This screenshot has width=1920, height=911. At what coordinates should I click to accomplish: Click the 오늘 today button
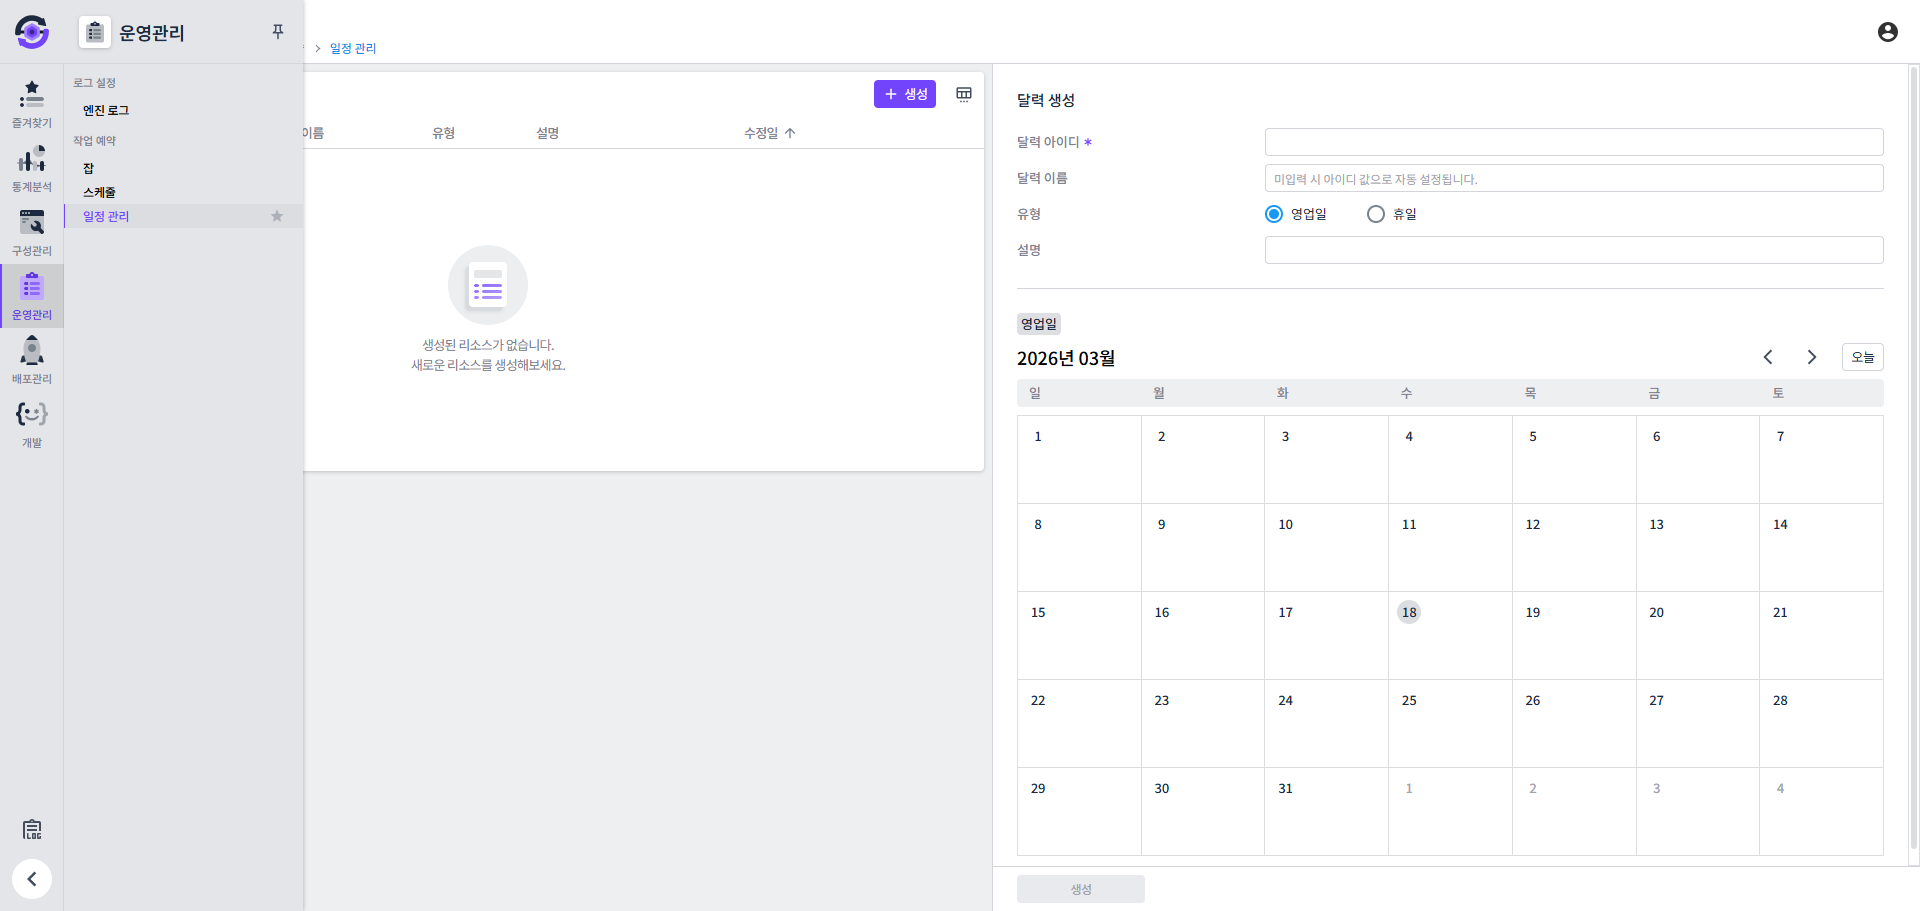pos(1863,357)
